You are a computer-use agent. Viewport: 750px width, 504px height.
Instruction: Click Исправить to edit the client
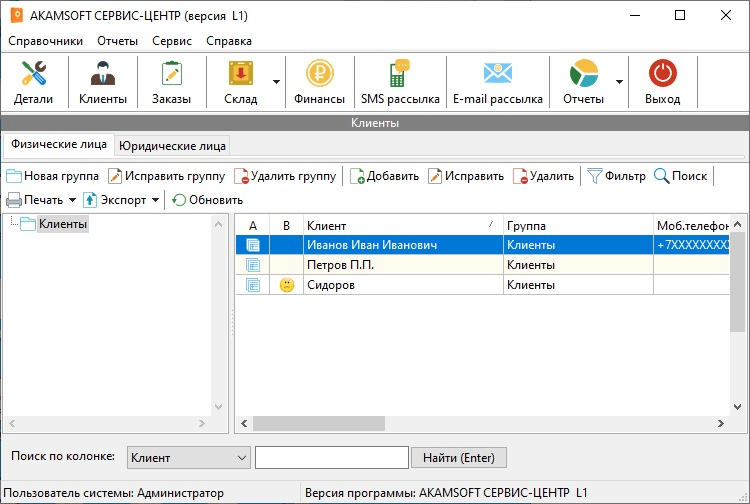pyautogui.click(x=466, y=176)
